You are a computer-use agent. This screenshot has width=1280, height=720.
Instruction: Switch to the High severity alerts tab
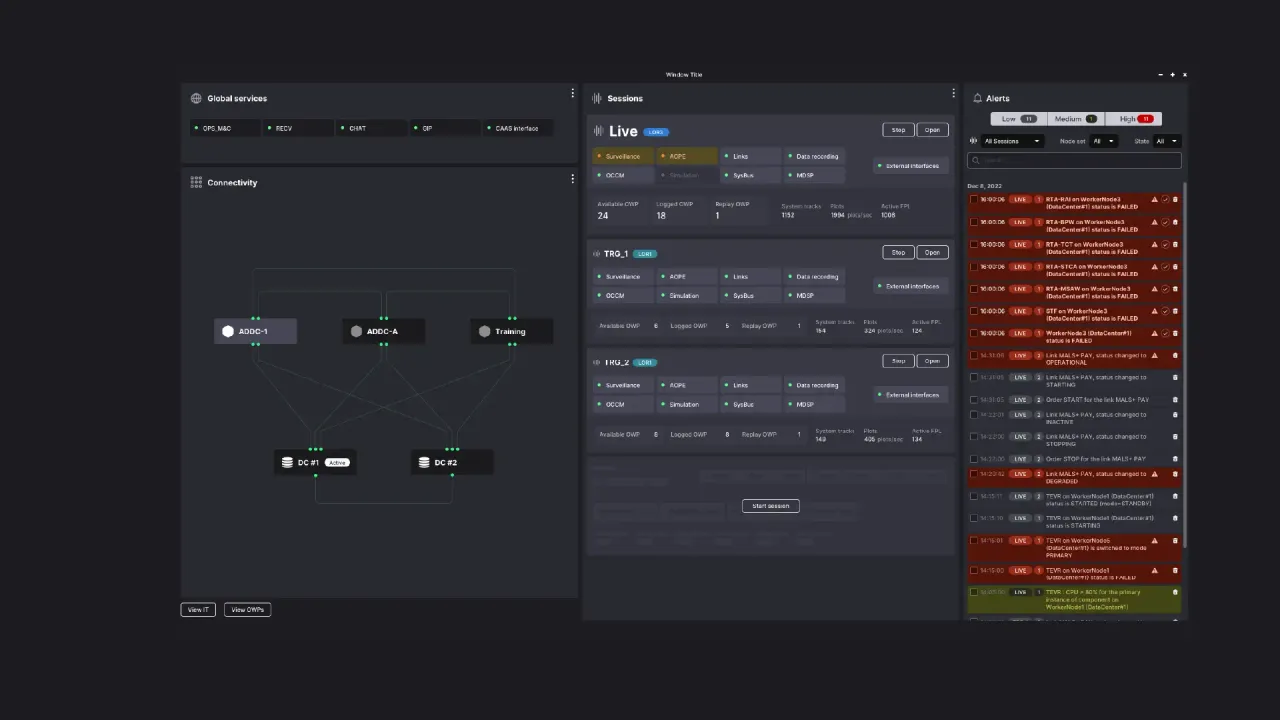click(x=1135, y=119)
